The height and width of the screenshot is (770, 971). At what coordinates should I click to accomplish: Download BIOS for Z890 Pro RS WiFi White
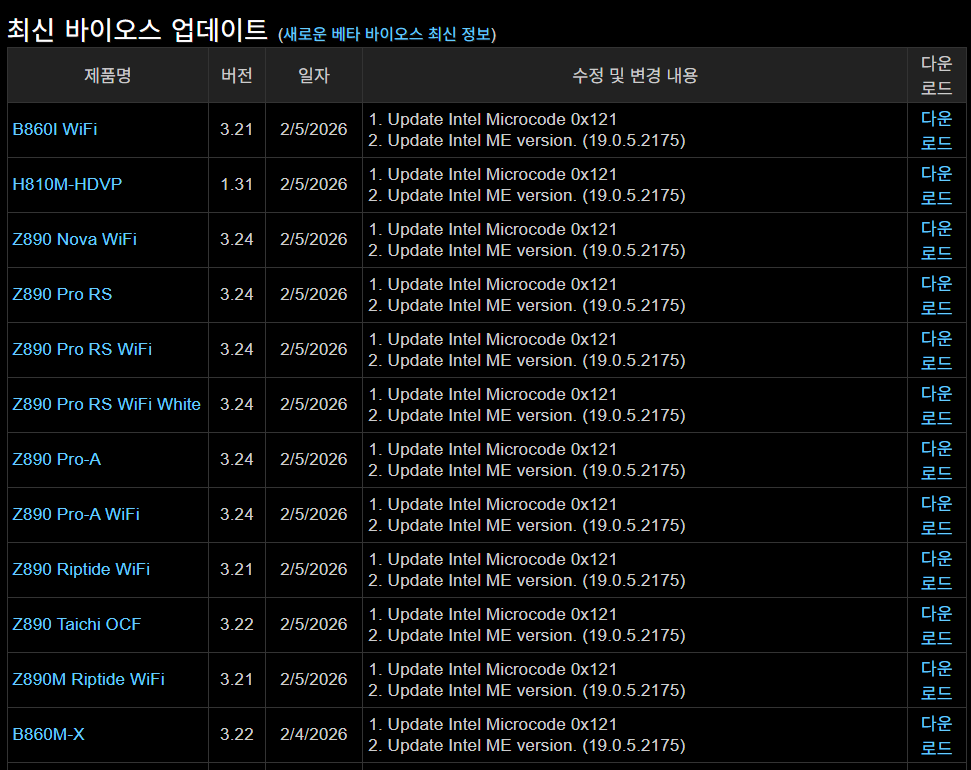[936, 405]
